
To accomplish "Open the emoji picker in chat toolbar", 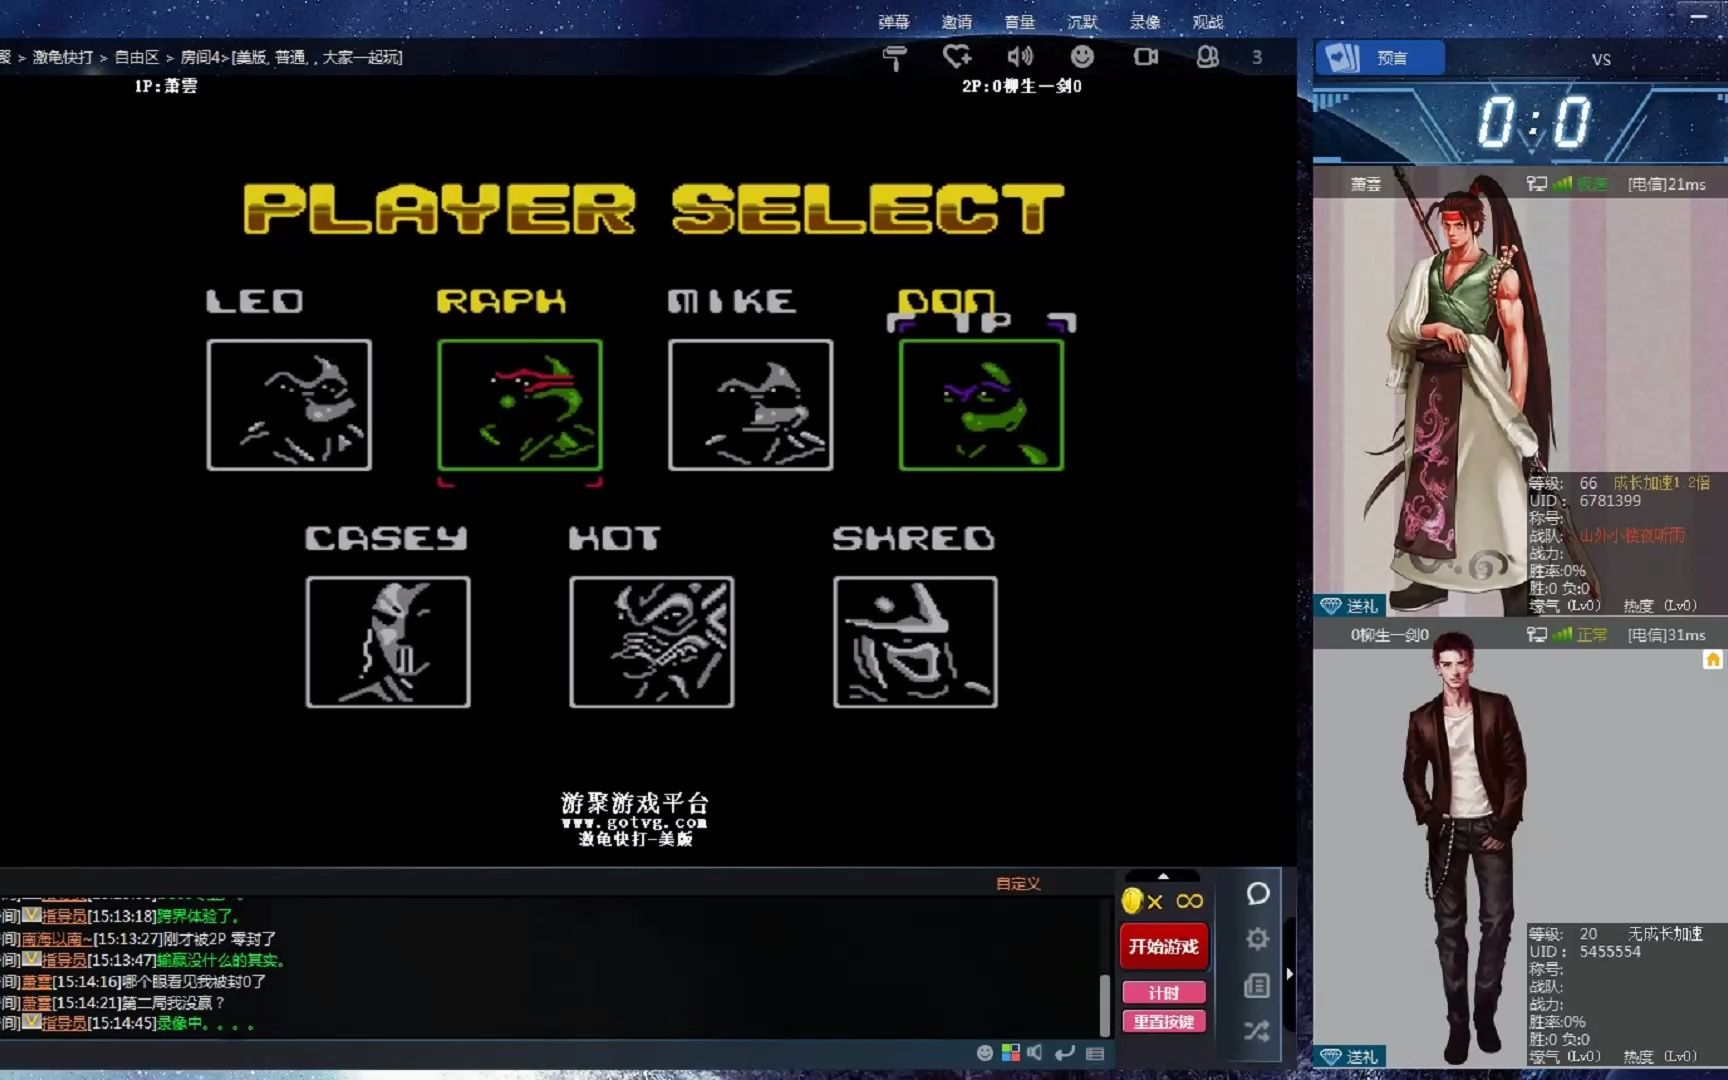I will click(x=985, y=1053).
